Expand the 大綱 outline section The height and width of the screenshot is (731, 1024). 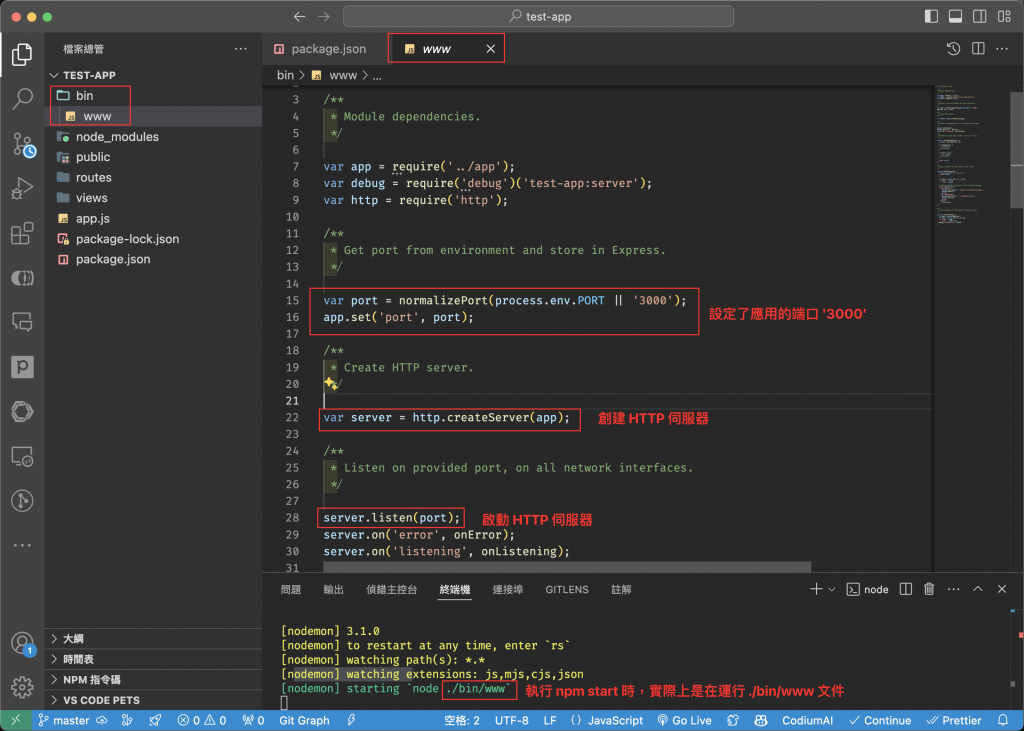(x=153, y=639)
